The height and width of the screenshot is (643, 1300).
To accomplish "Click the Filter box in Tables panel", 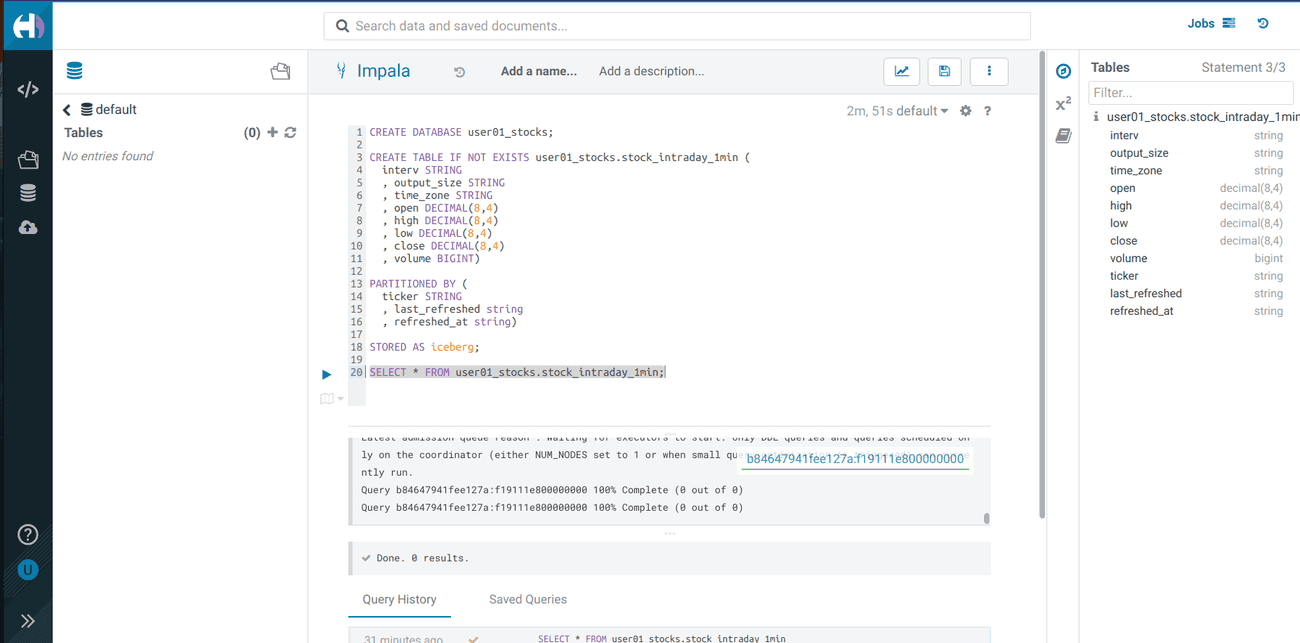I will (x=1189, y=93).
